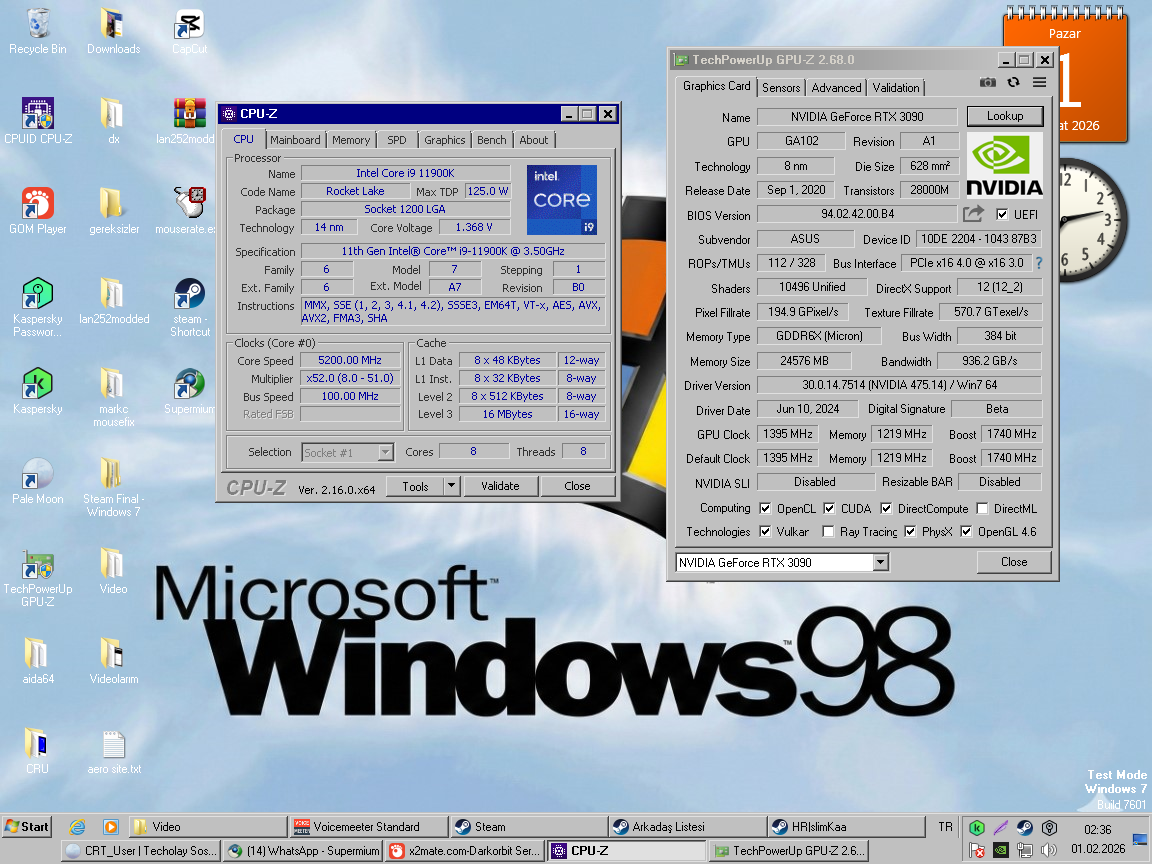Screen dimensions: 1152x864
Task: Switch to the Bench tab in CPU-Z
Action: pos(492,140)
